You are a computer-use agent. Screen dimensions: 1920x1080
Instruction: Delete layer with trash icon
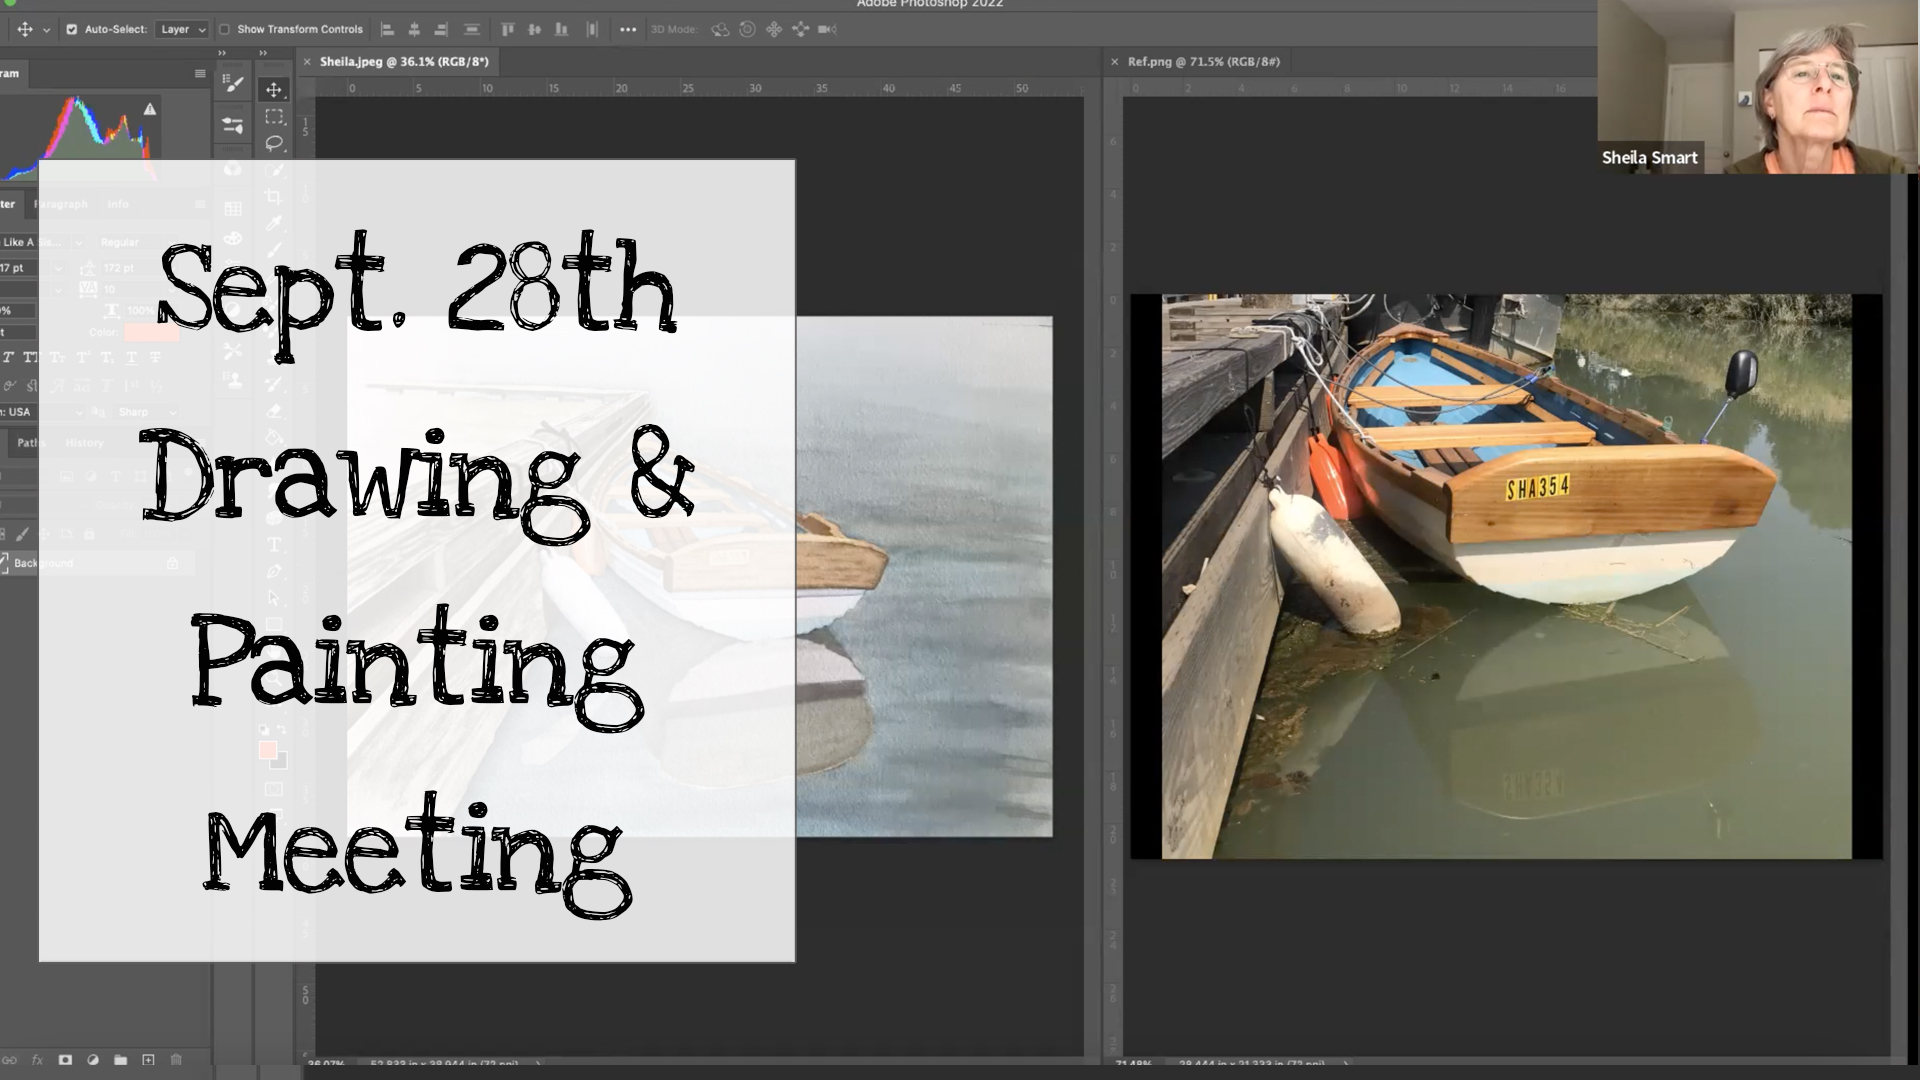[176, 1060]
